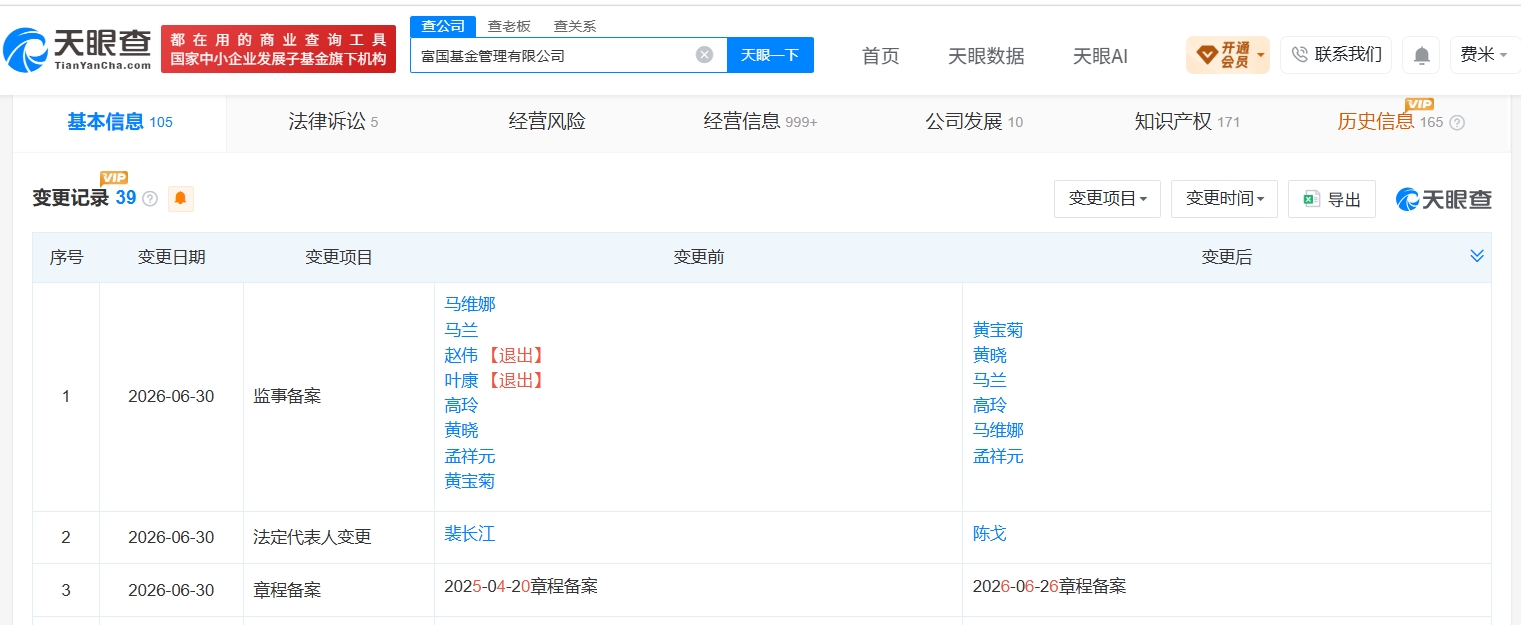
Task: Select the 查公司 search tab
Action: point(443,26)
